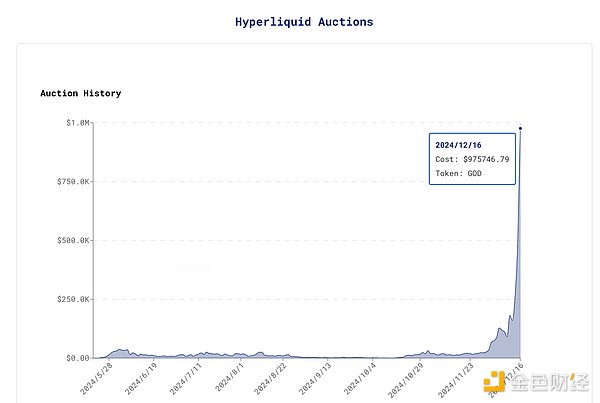Click the 2024/10/29 x-axis date label
The width and height of the screenshot is (600, 403).
(x=406, y=381)
